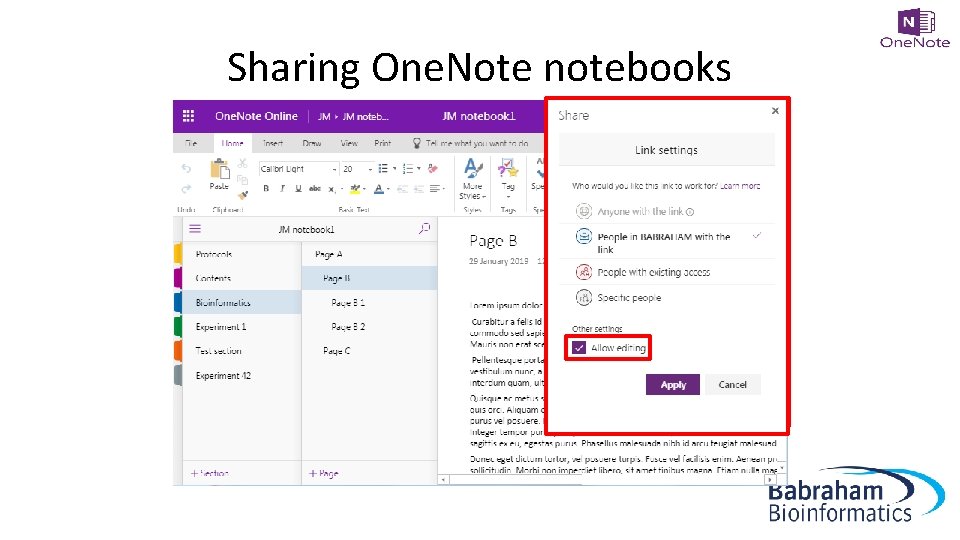Image resolution: width=960 pixels, height=540 pixels.
Task: Click the Undo arrow icon
Action: coord(186,168)
